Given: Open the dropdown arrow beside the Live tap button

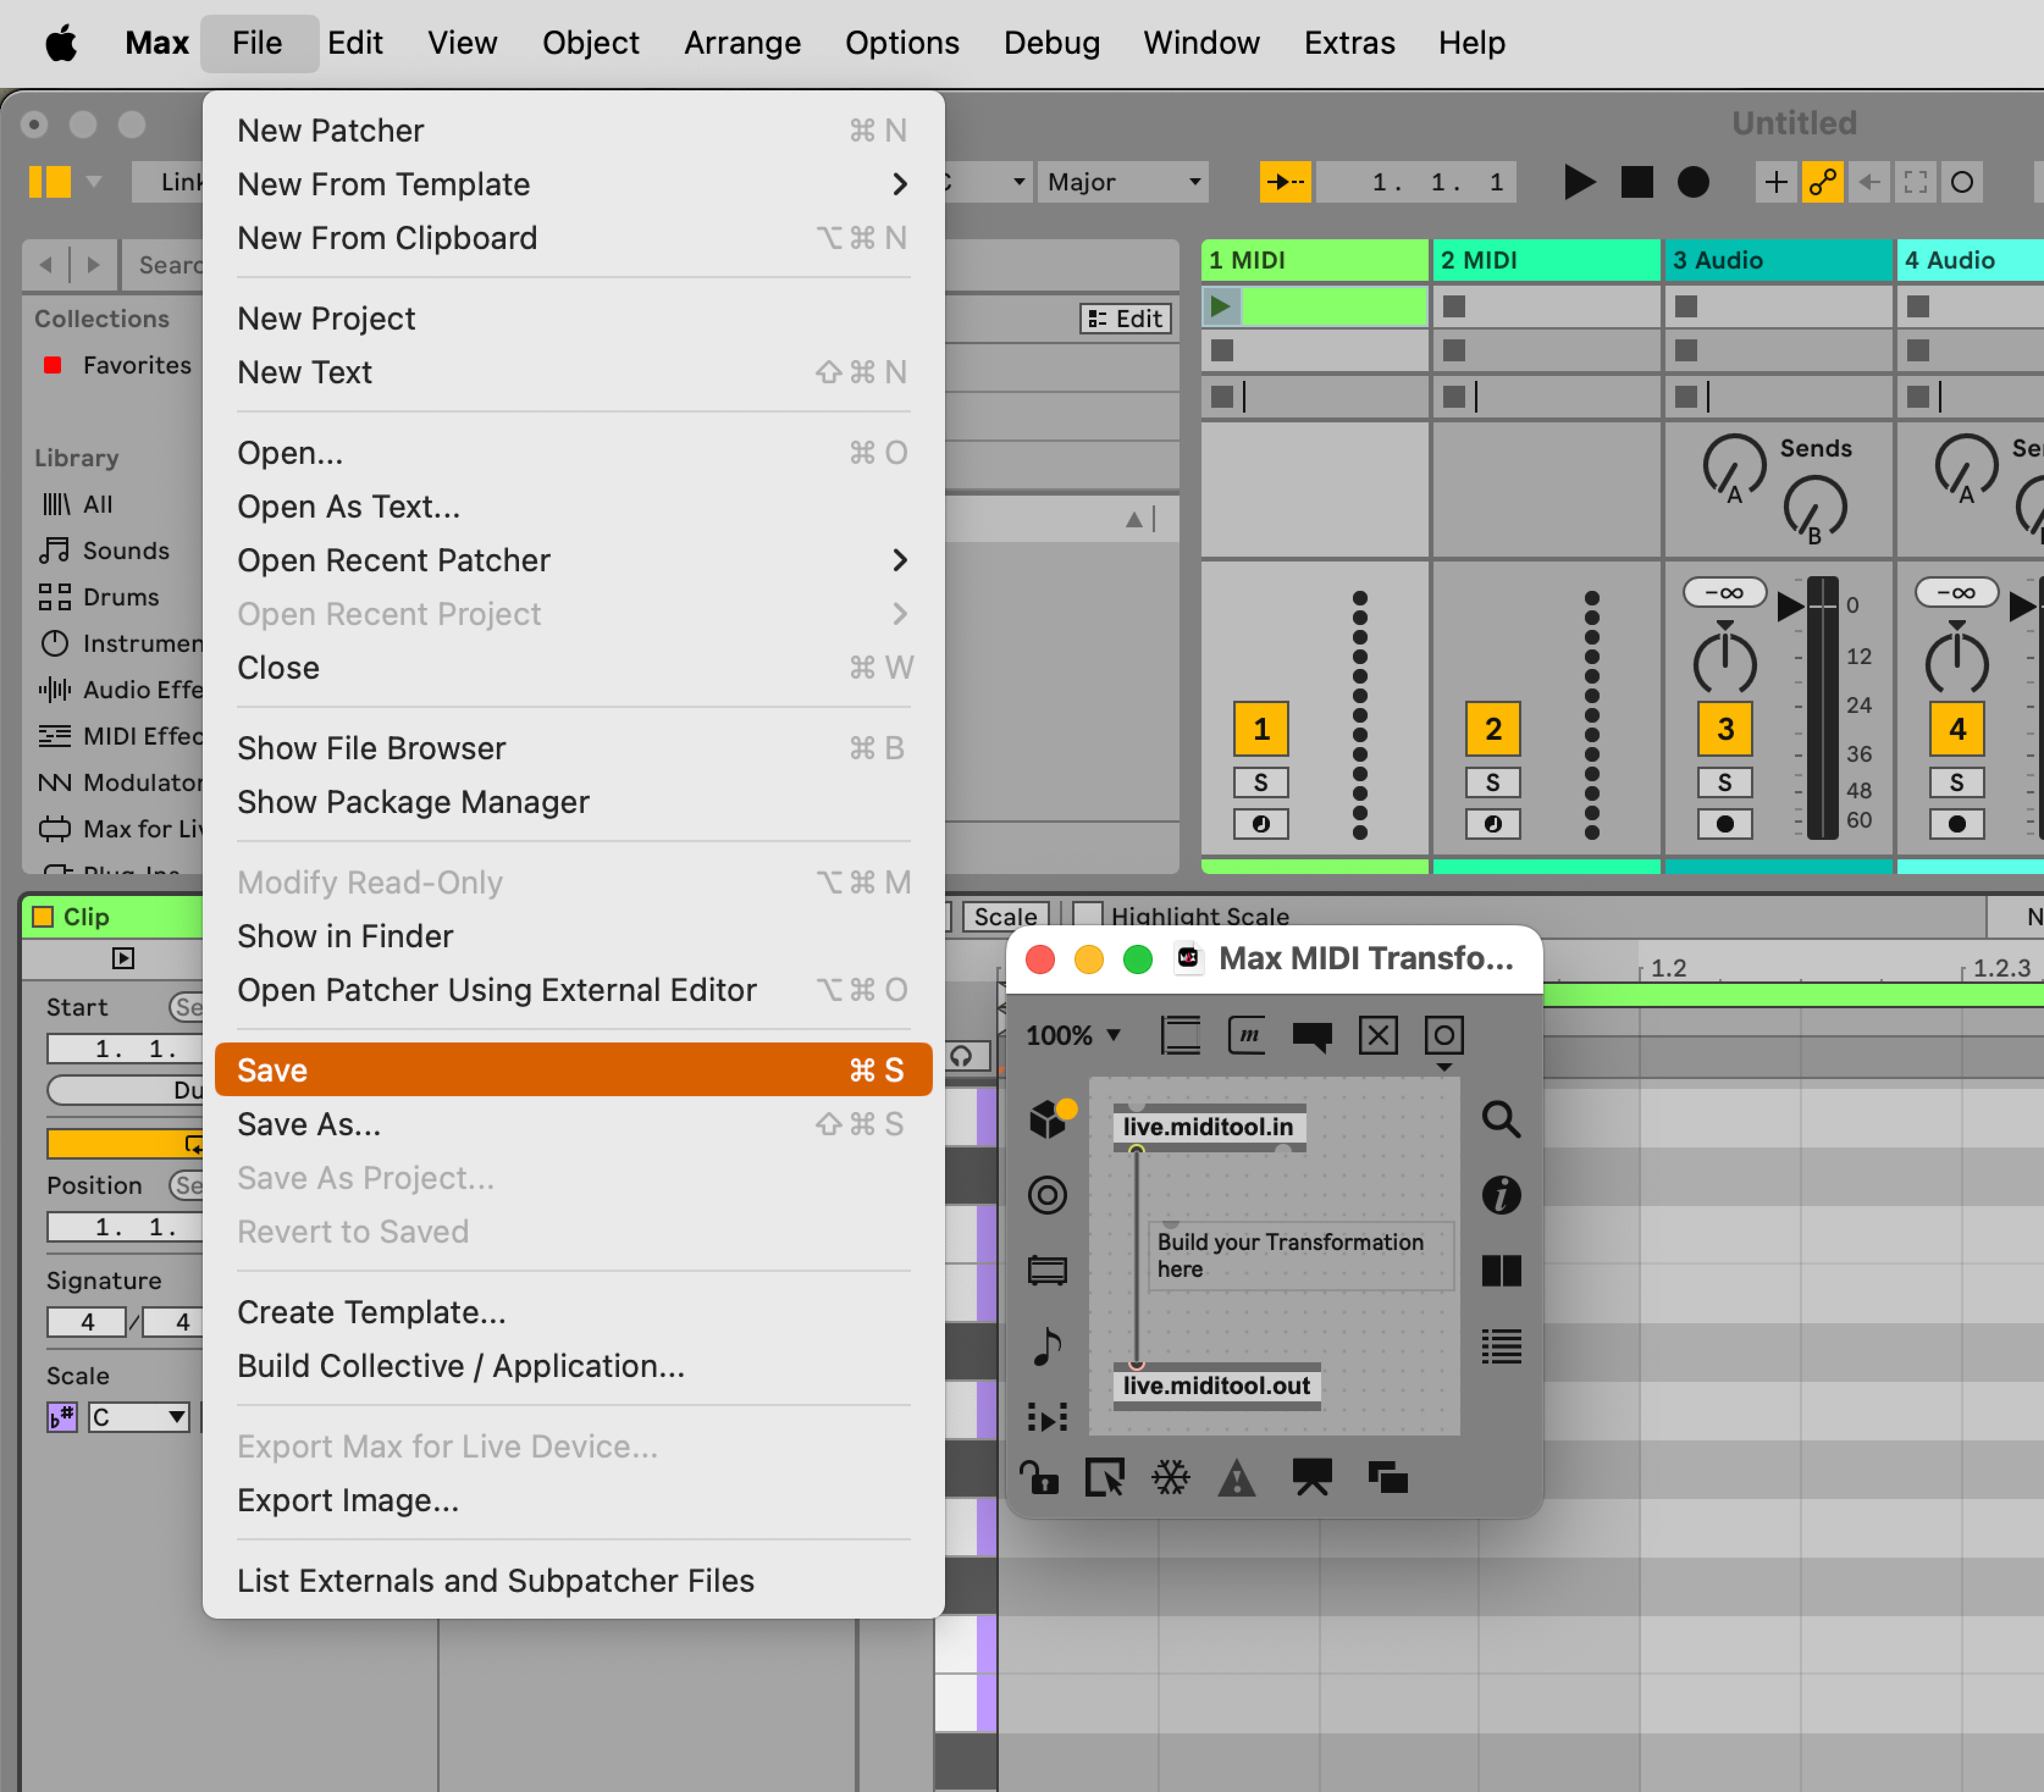Looking at the screenshot, I should 94,182.
